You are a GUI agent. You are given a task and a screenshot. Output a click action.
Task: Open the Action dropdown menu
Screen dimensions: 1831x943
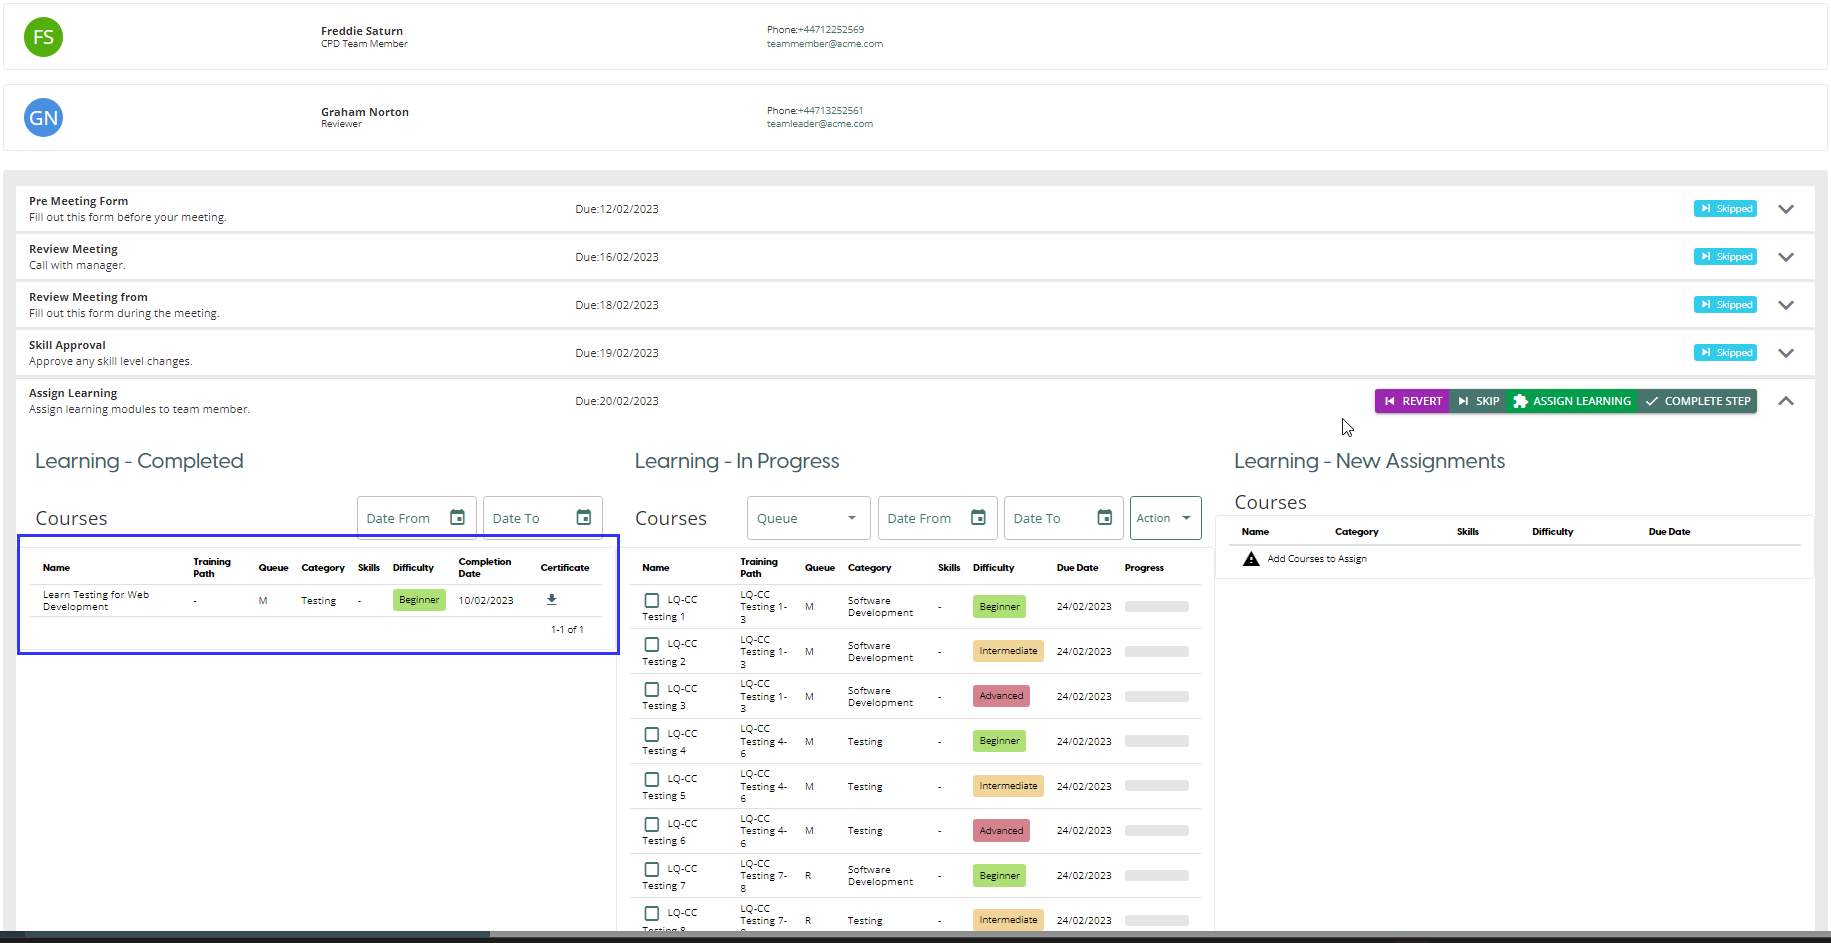click(1165, 518)
